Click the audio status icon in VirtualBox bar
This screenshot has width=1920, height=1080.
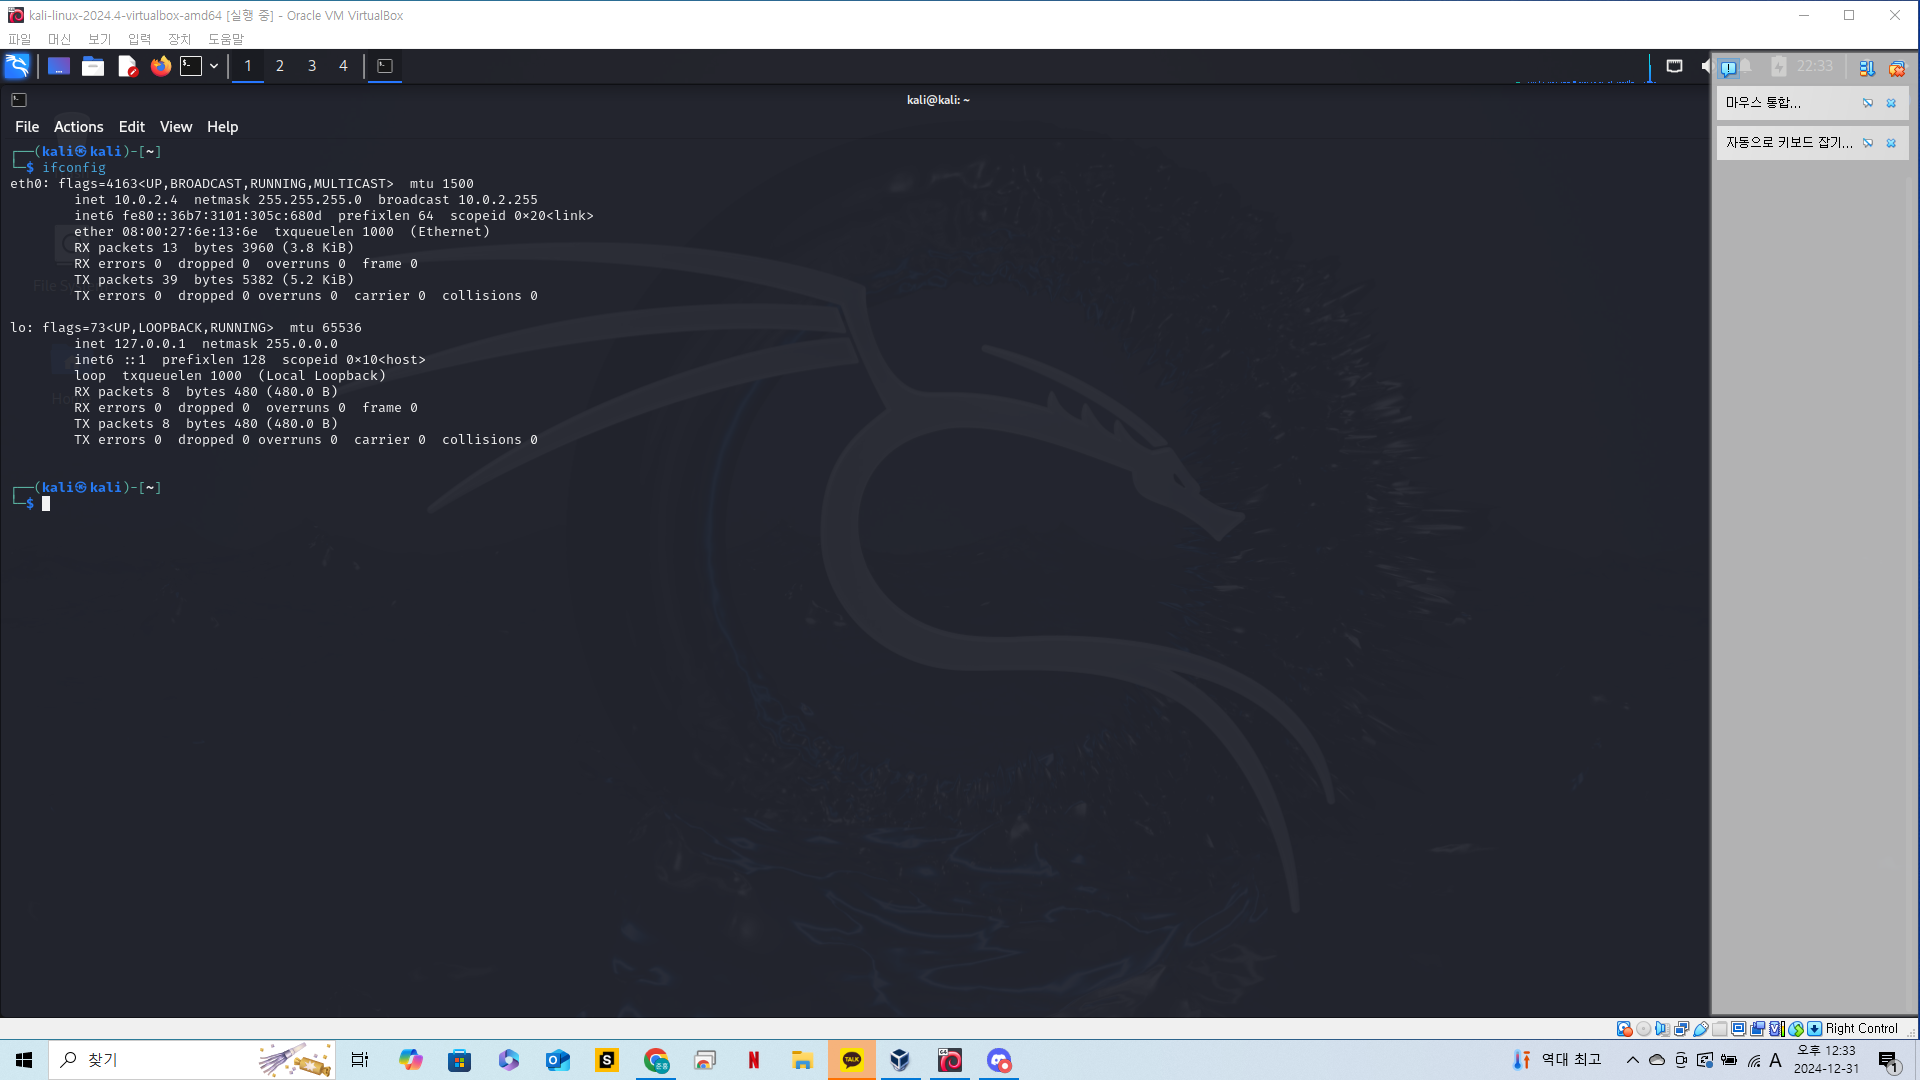(1662, 1029)
